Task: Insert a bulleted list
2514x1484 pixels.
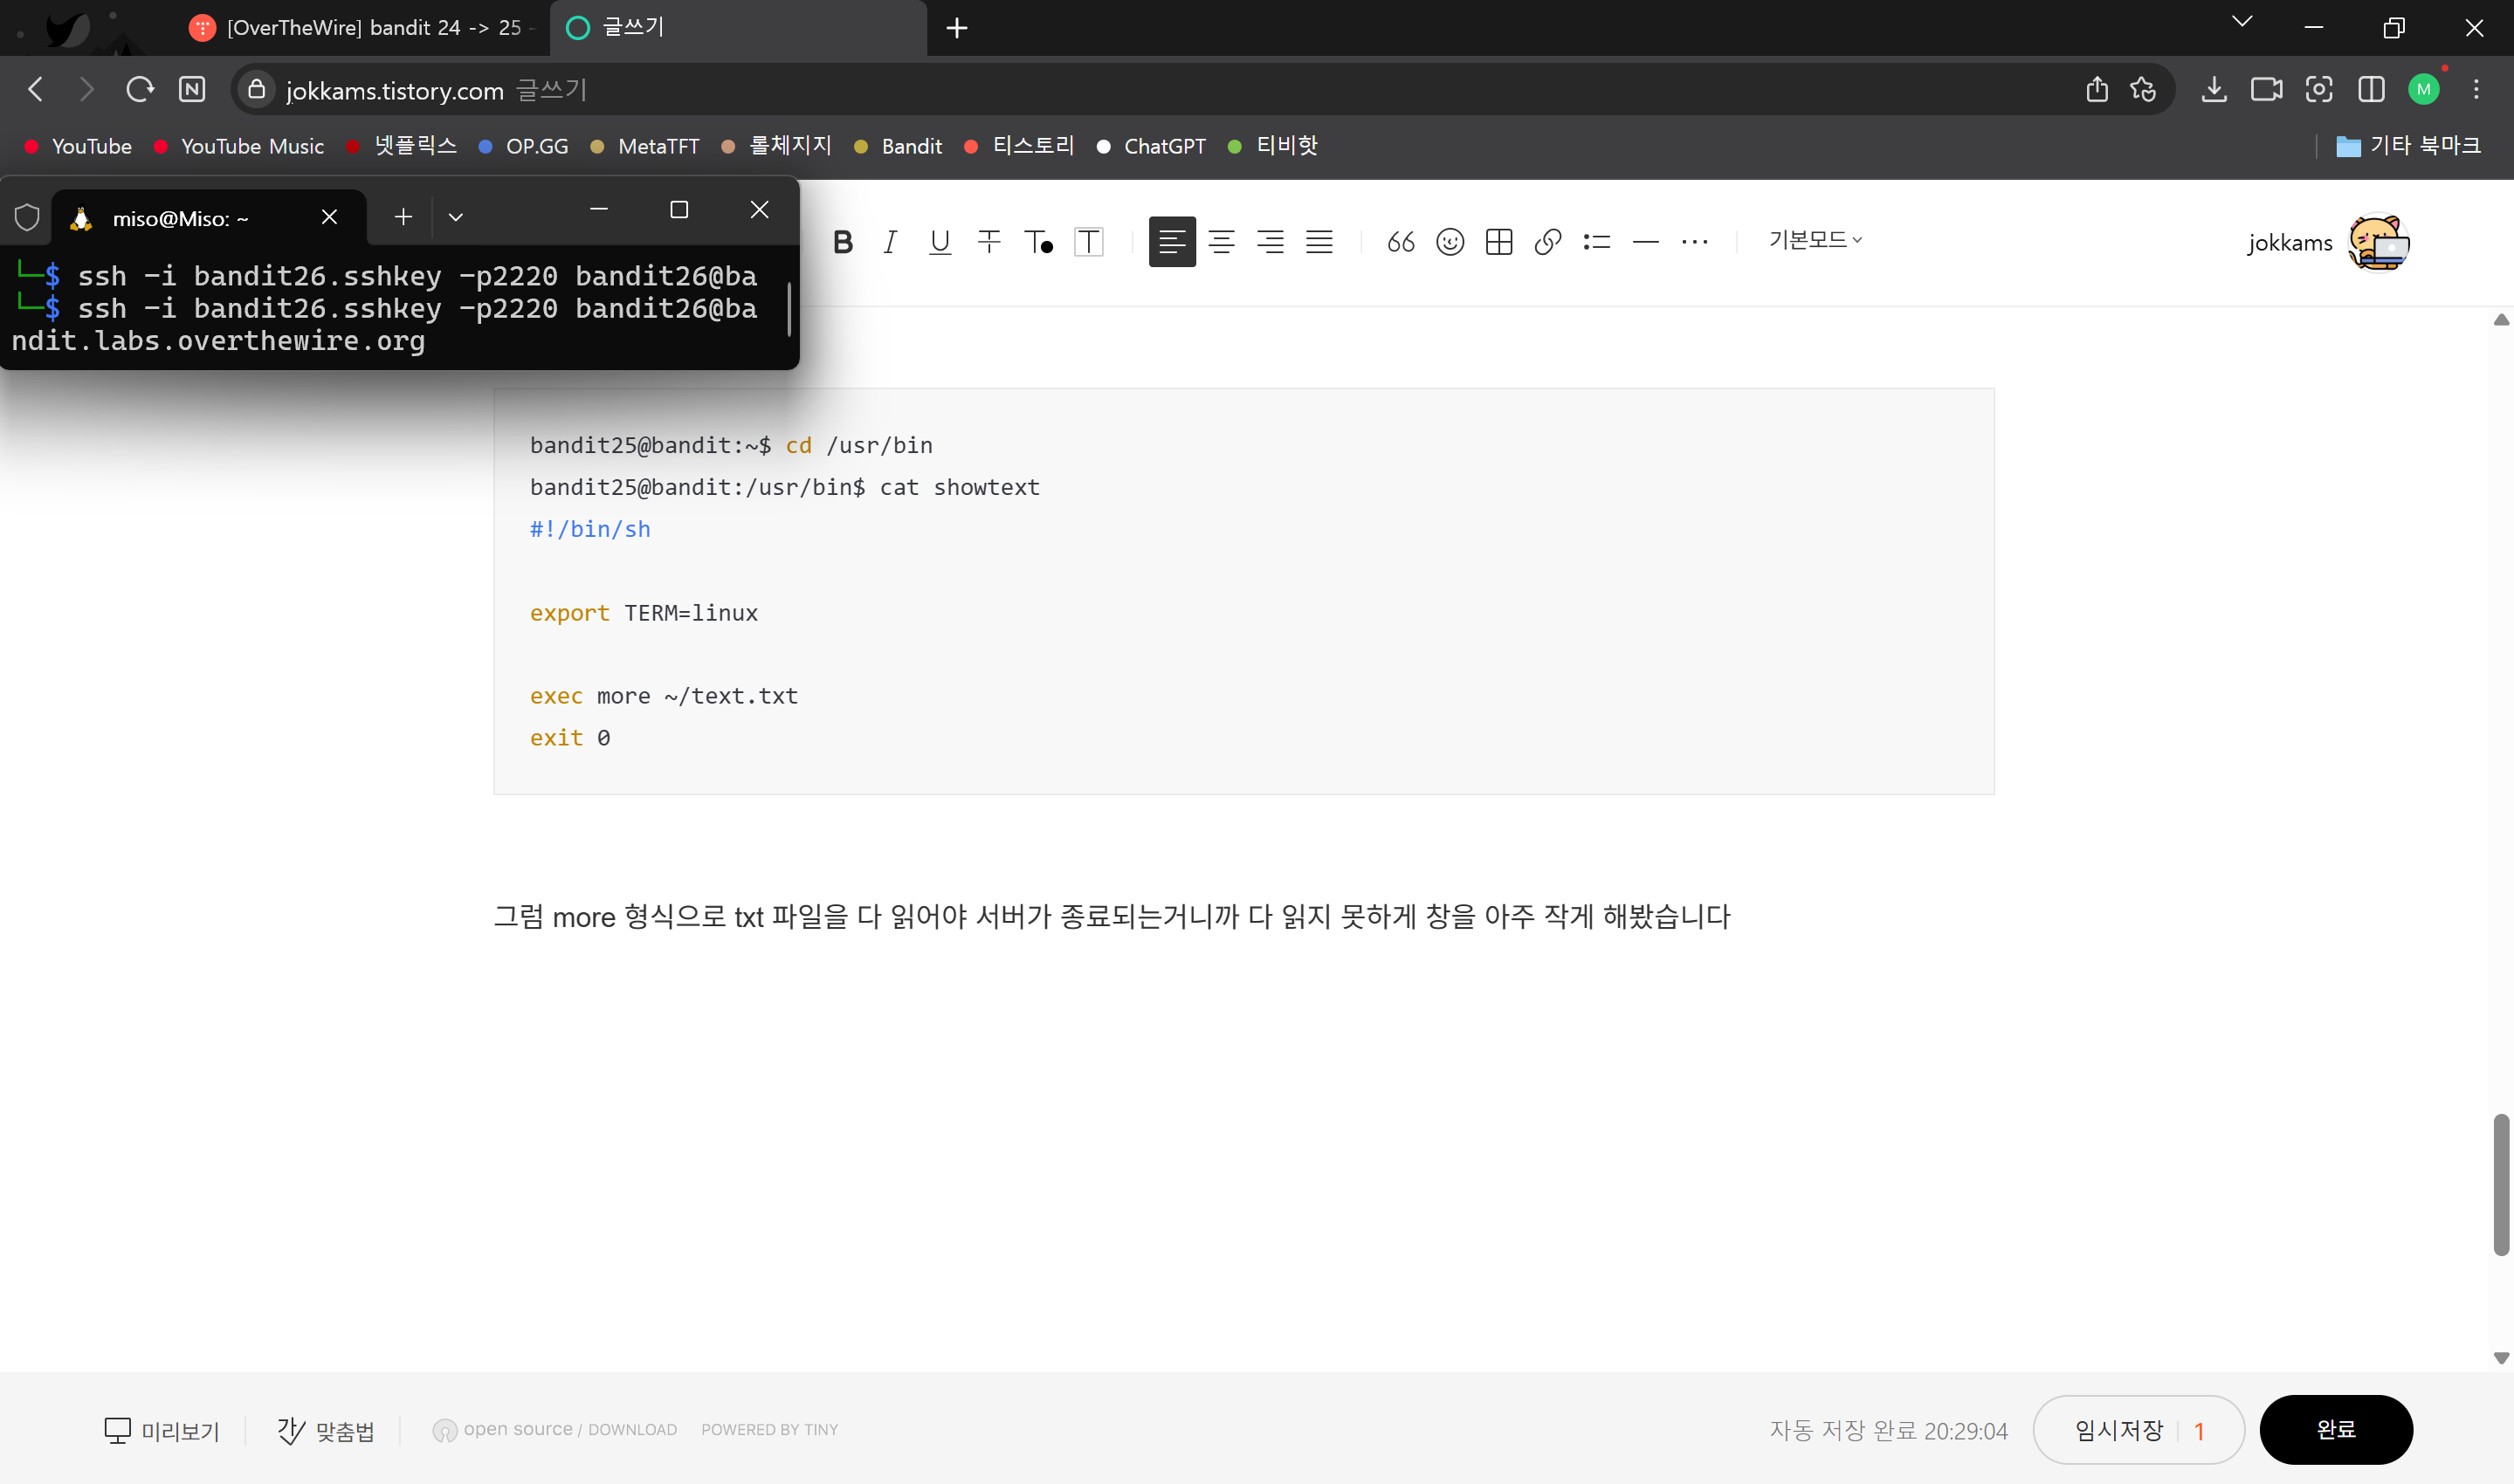Action: [1596, 242]
